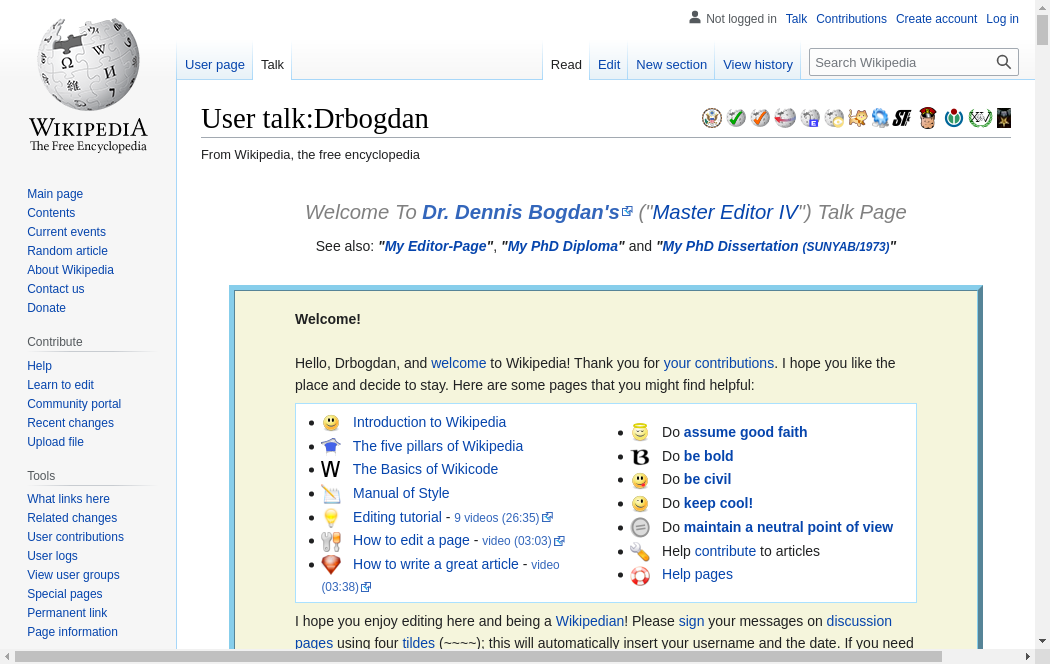Click the vertical scrollbar down arrow

coord(1042,641)
